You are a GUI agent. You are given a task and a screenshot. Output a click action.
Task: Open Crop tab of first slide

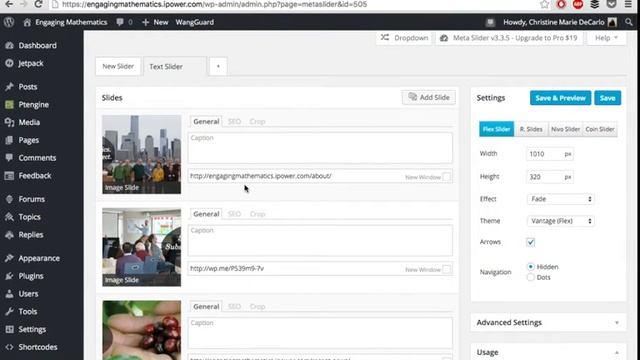[257, 121]
